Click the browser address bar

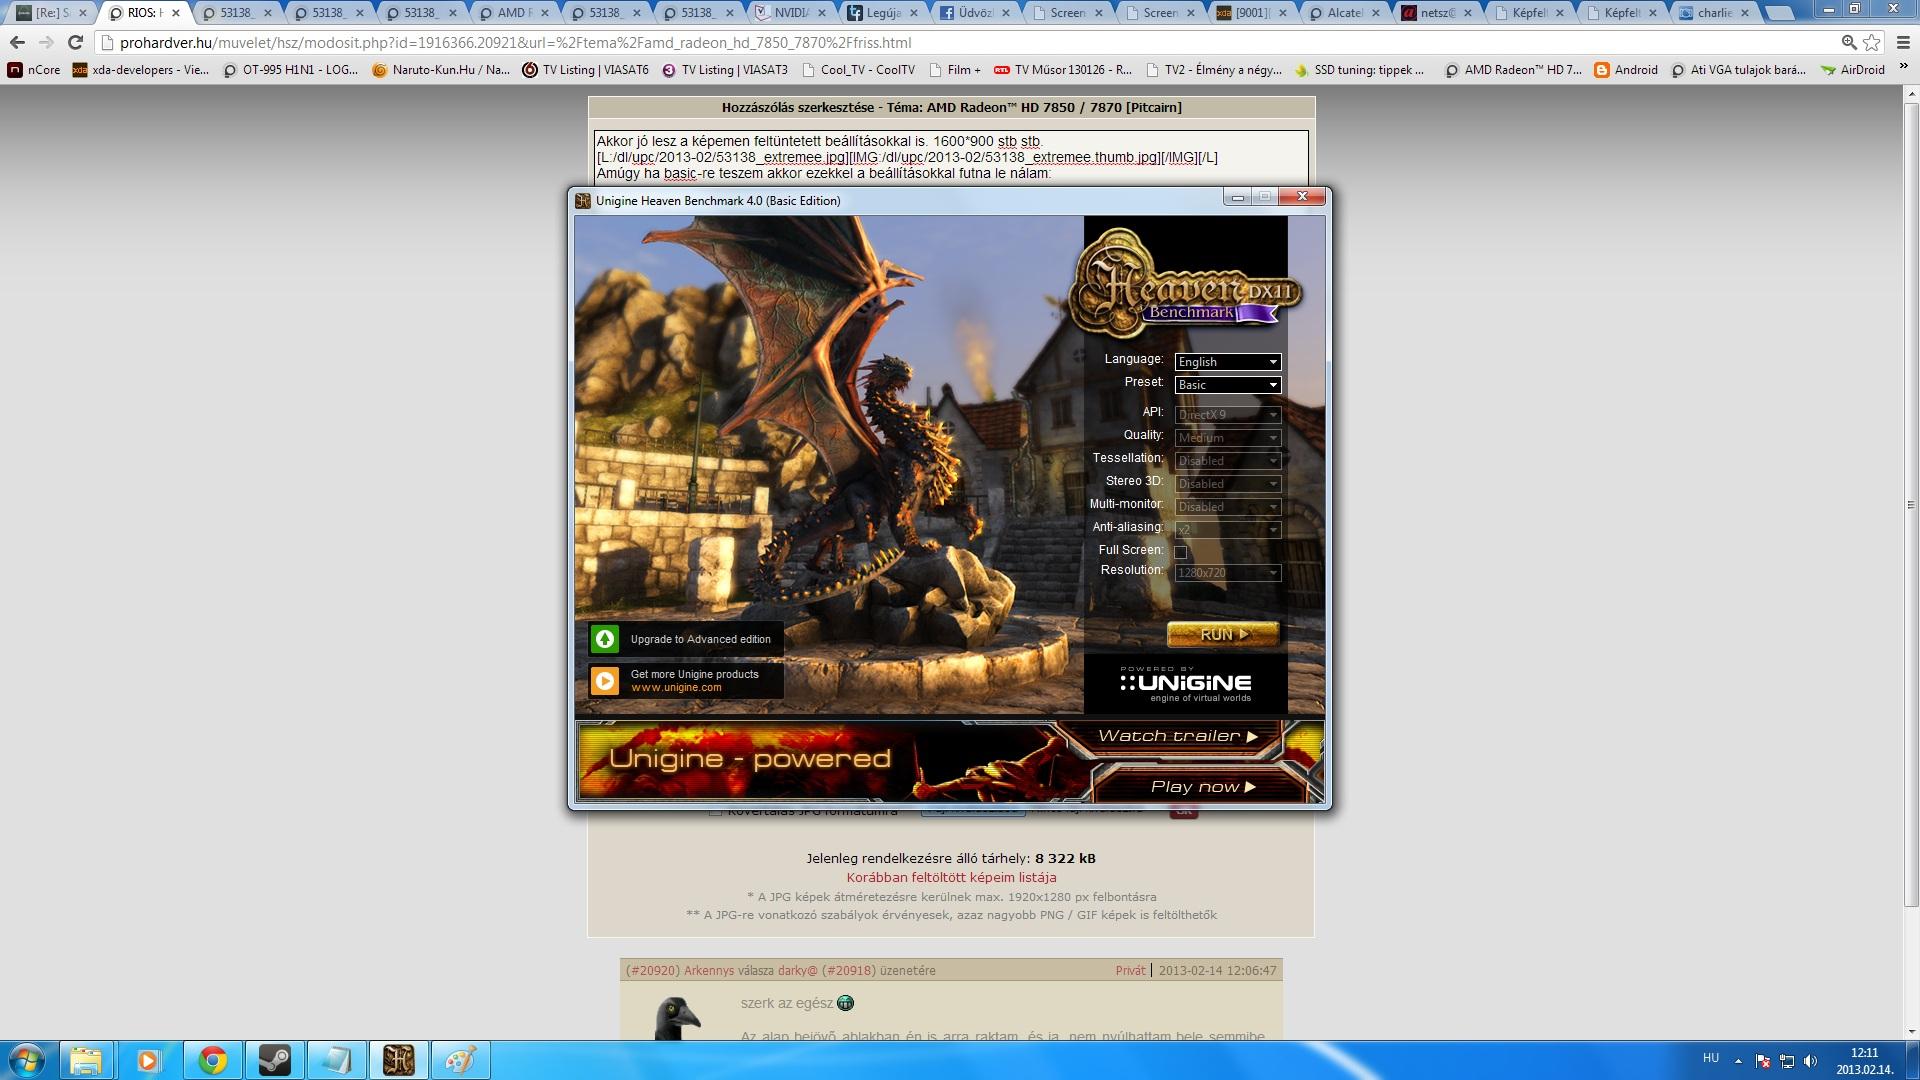click(x=970, y=43)
